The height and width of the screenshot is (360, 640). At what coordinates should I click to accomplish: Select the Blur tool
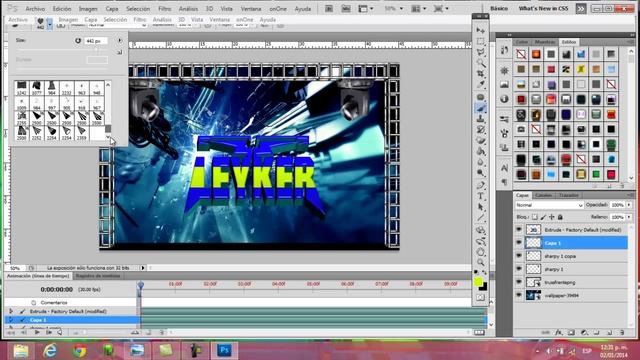coord(481,162)
